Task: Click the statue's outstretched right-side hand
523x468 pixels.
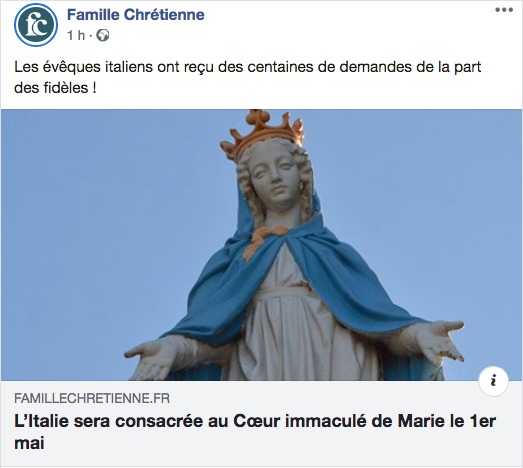Action: point(438,344)
